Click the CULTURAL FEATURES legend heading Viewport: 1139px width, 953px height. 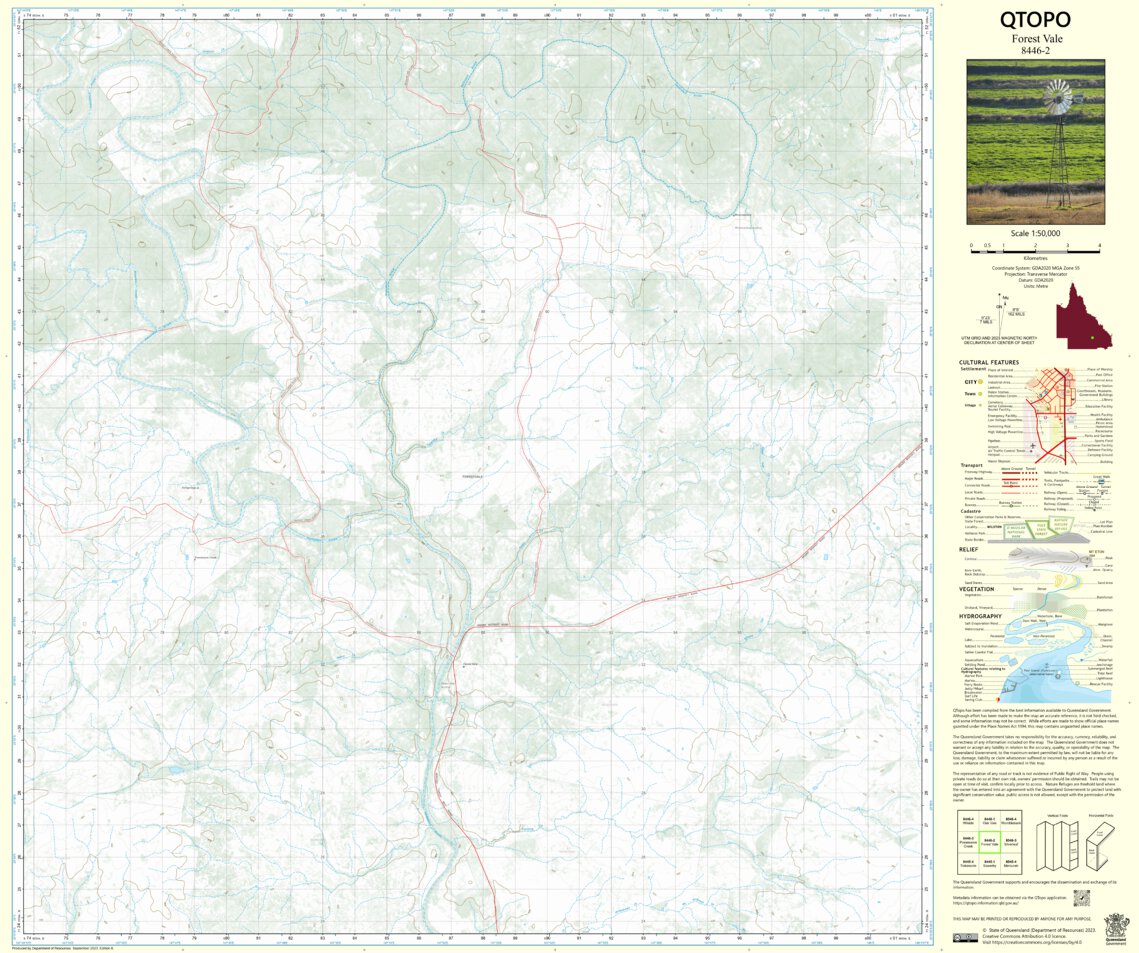pos(990,362)
